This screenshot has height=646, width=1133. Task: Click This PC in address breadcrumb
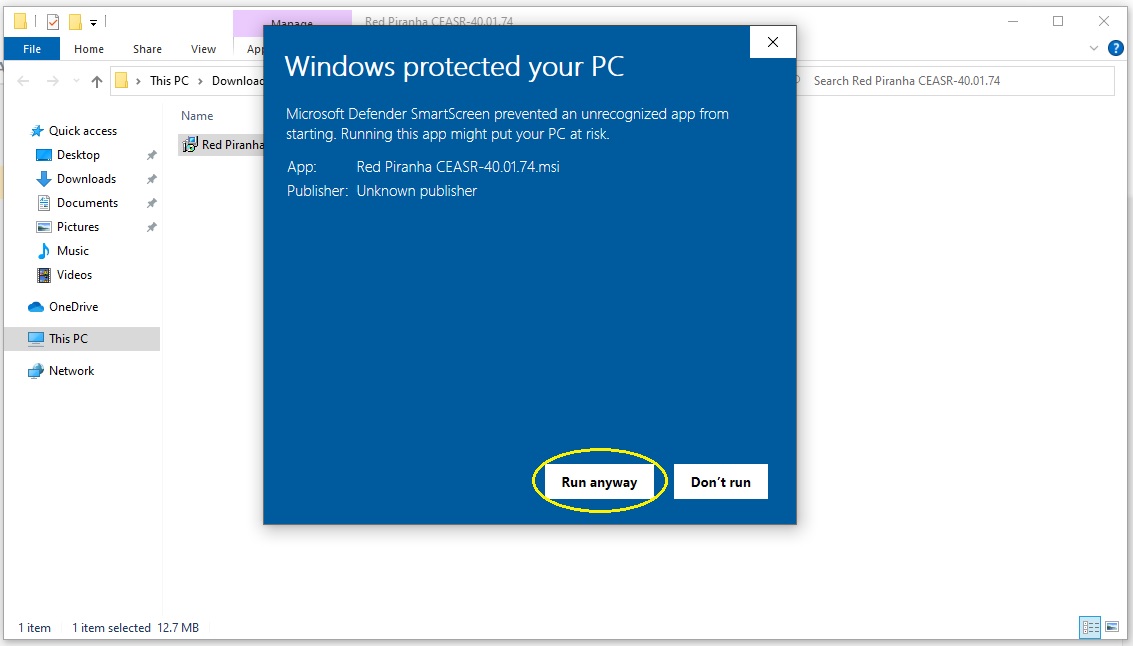click(169, 81)
